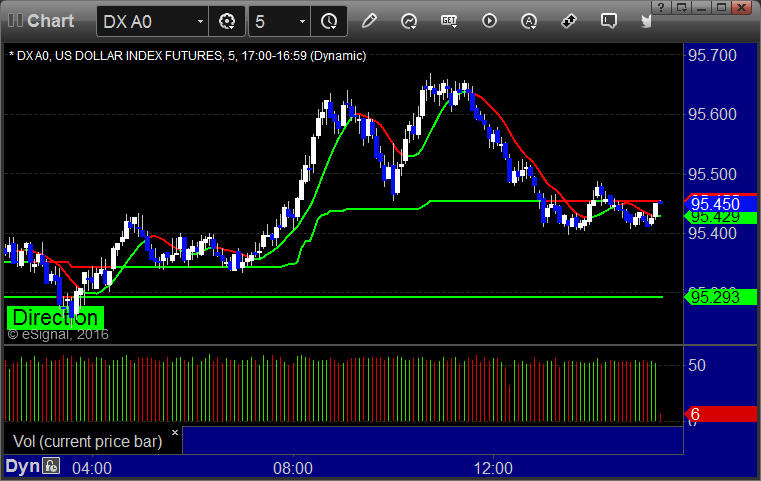The image size is (761, 481).
Task: Select the pencil drawing tool
Action: click(369, 21)
